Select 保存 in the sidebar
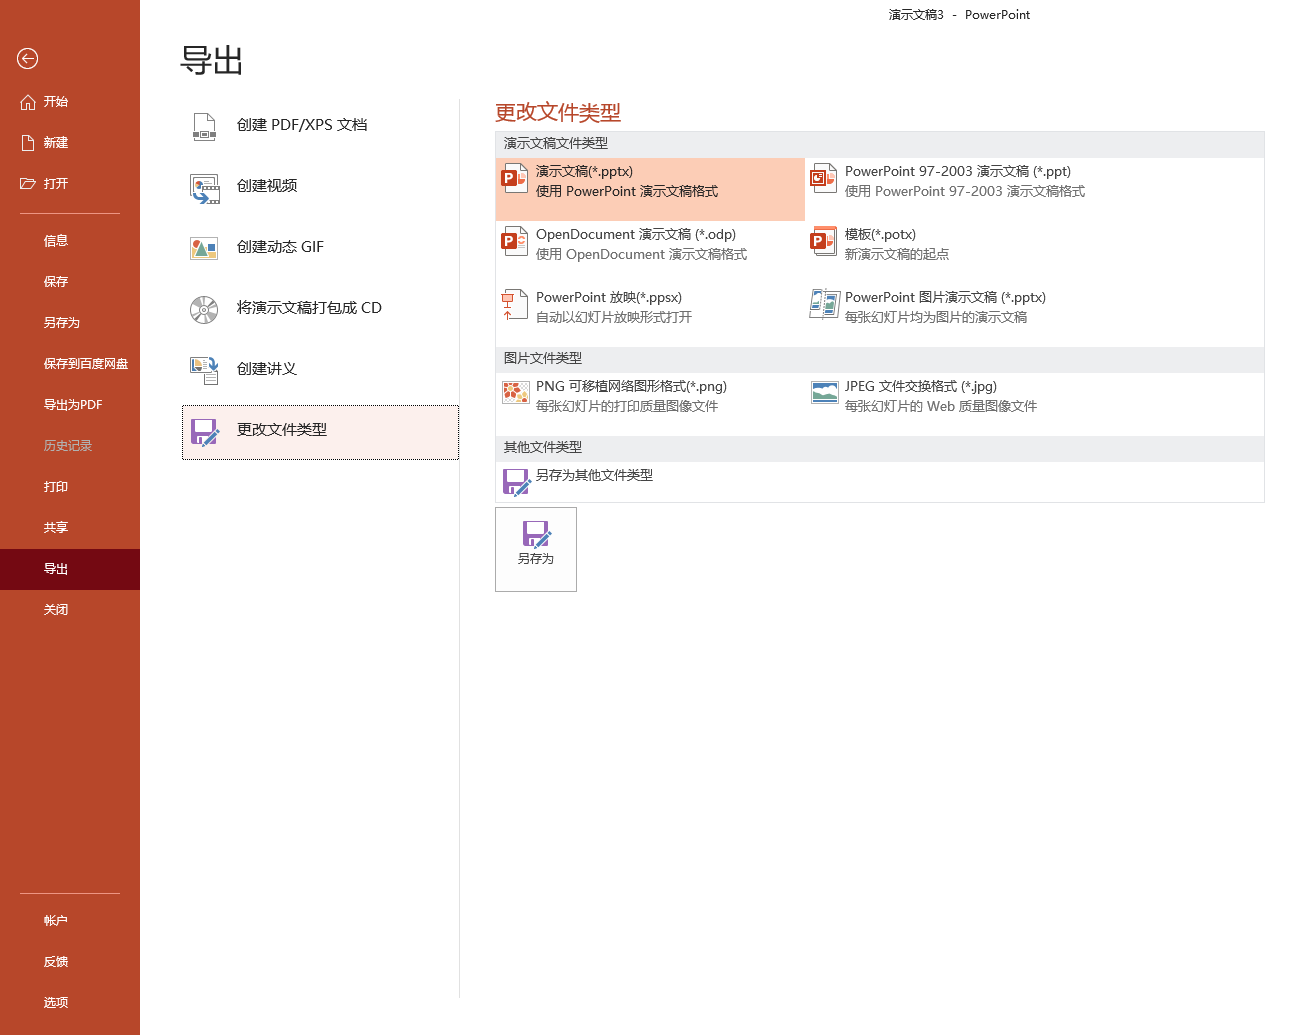 70,282
